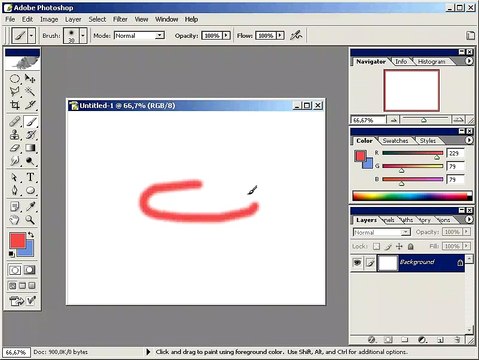Select the Brush tool in toolbox
The height and width of the screenshot is (360, 479).
pyautogui.click(x=30, y=122)
